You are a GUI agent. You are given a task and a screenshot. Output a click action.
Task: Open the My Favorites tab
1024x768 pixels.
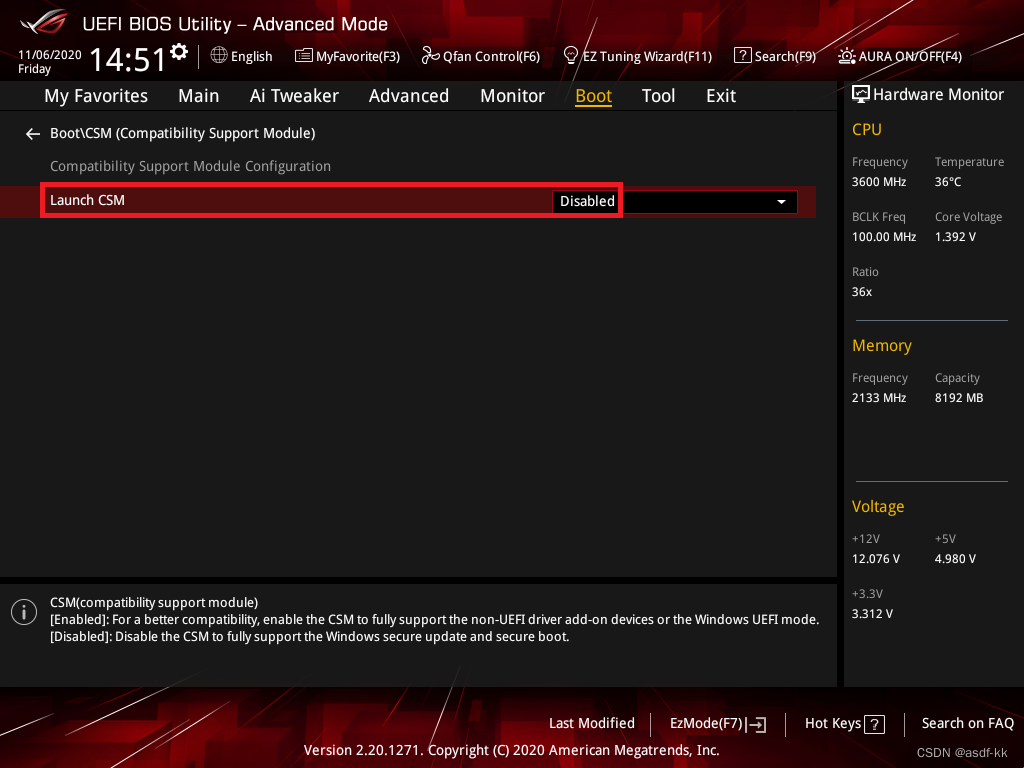96,96
